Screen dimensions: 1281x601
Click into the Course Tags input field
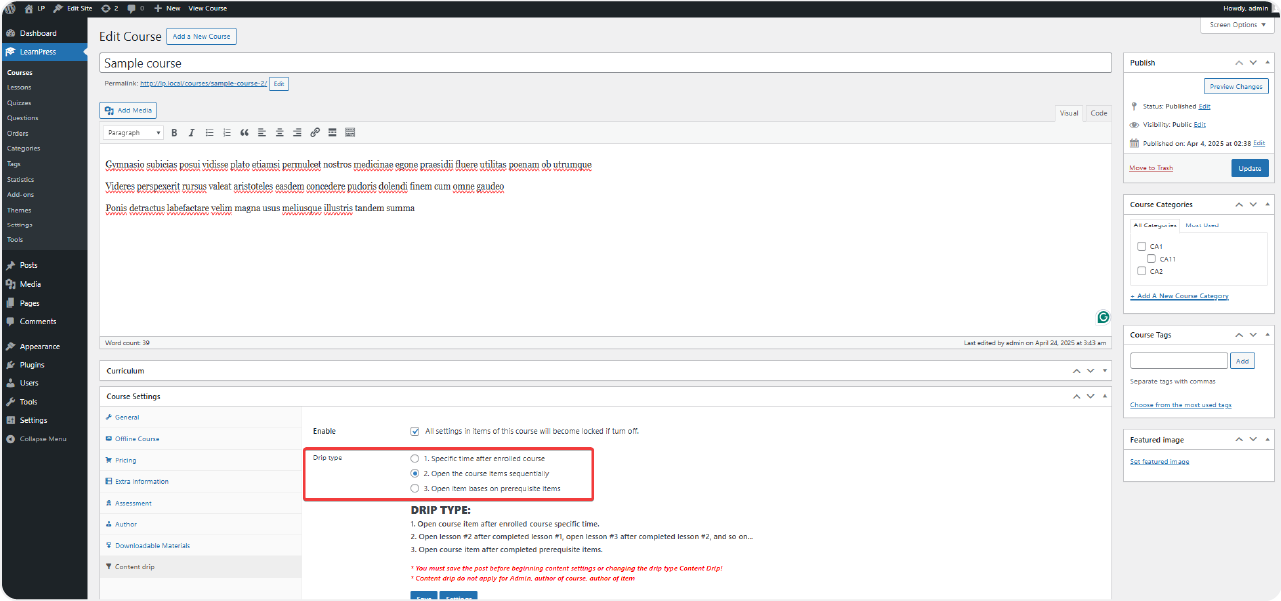tap(1178, 361)
